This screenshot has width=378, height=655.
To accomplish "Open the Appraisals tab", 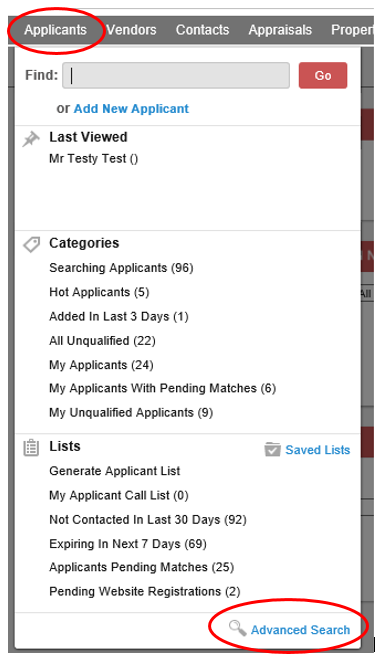I will (x=280, y=30).
